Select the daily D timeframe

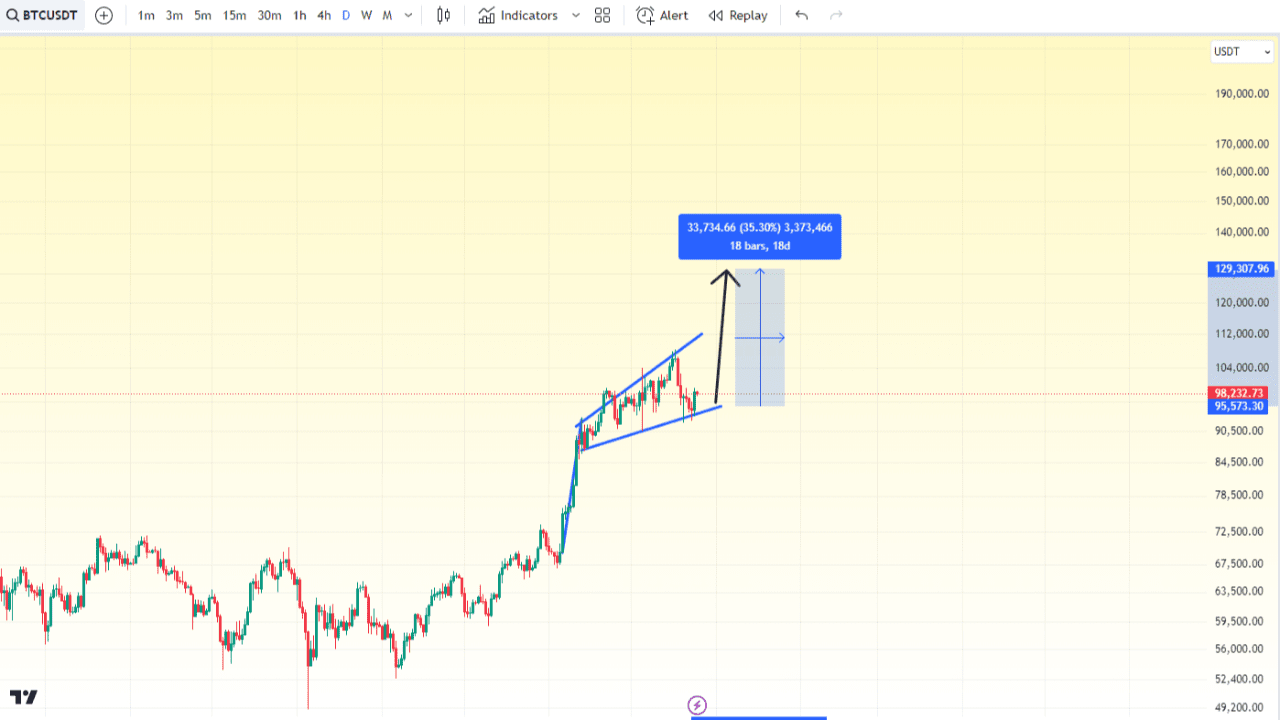[x=346, y=15]
